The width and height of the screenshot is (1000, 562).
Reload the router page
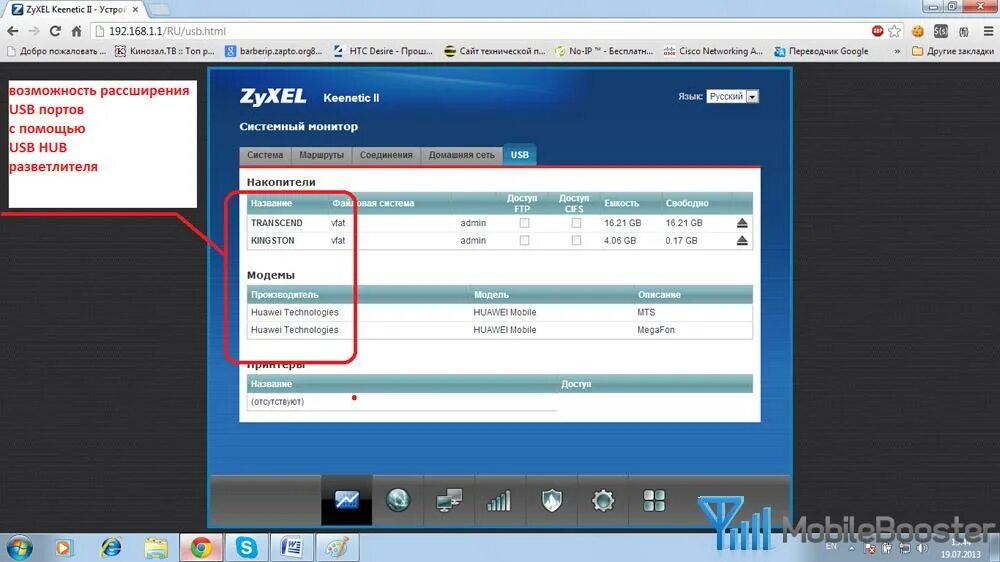tap(55, 31)
